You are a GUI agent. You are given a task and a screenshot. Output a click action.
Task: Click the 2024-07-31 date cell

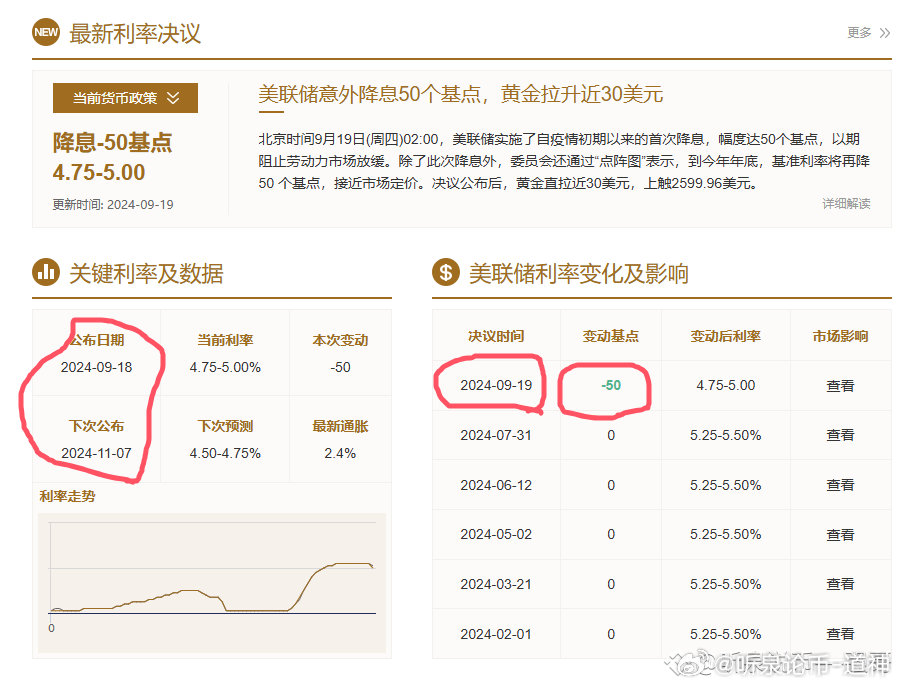click(x=496, y=435)
